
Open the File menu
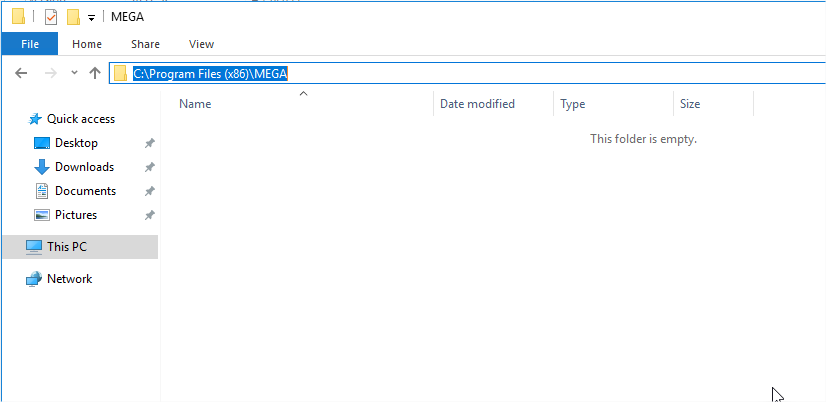(30, 44)
